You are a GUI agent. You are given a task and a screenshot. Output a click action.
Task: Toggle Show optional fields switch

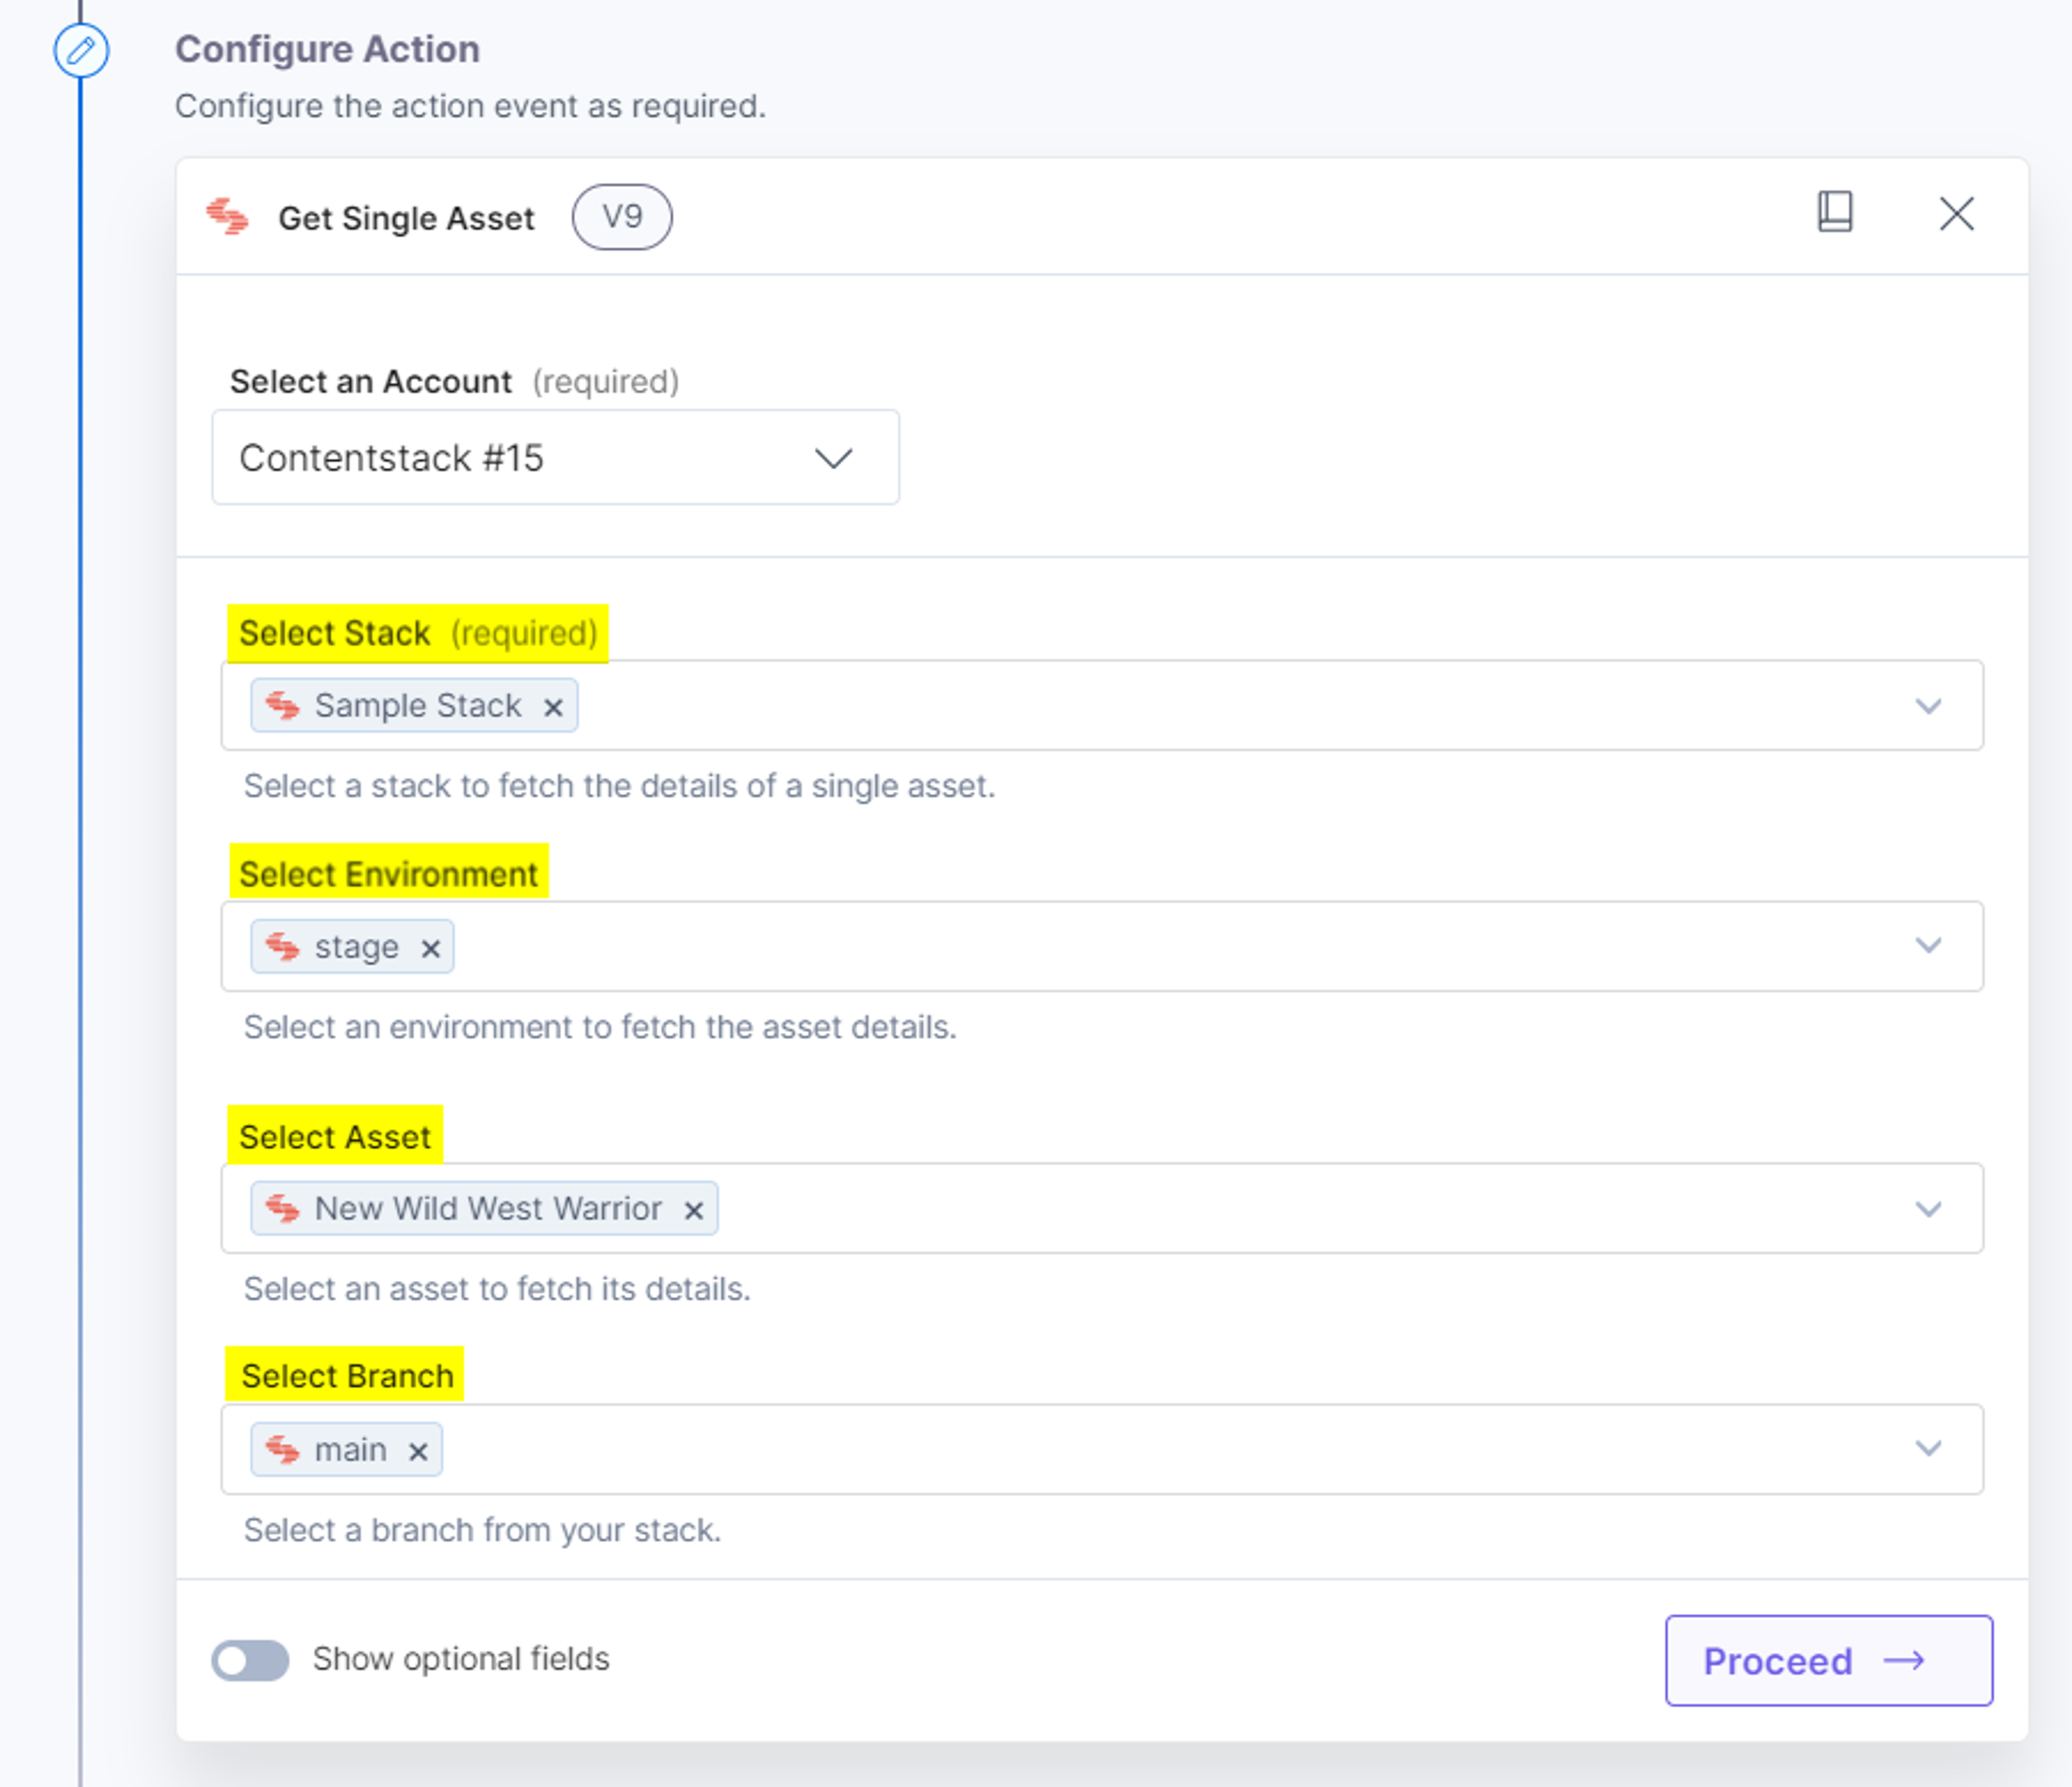pos(250,1660)
